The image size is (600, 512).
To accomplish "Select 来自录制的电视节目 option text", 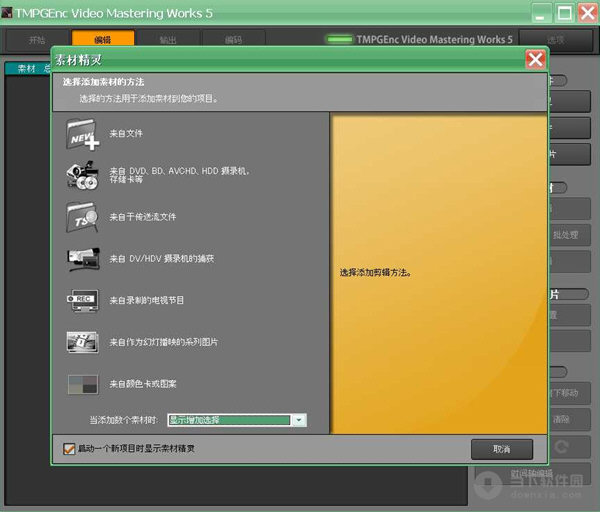I will tap(147, 300).
